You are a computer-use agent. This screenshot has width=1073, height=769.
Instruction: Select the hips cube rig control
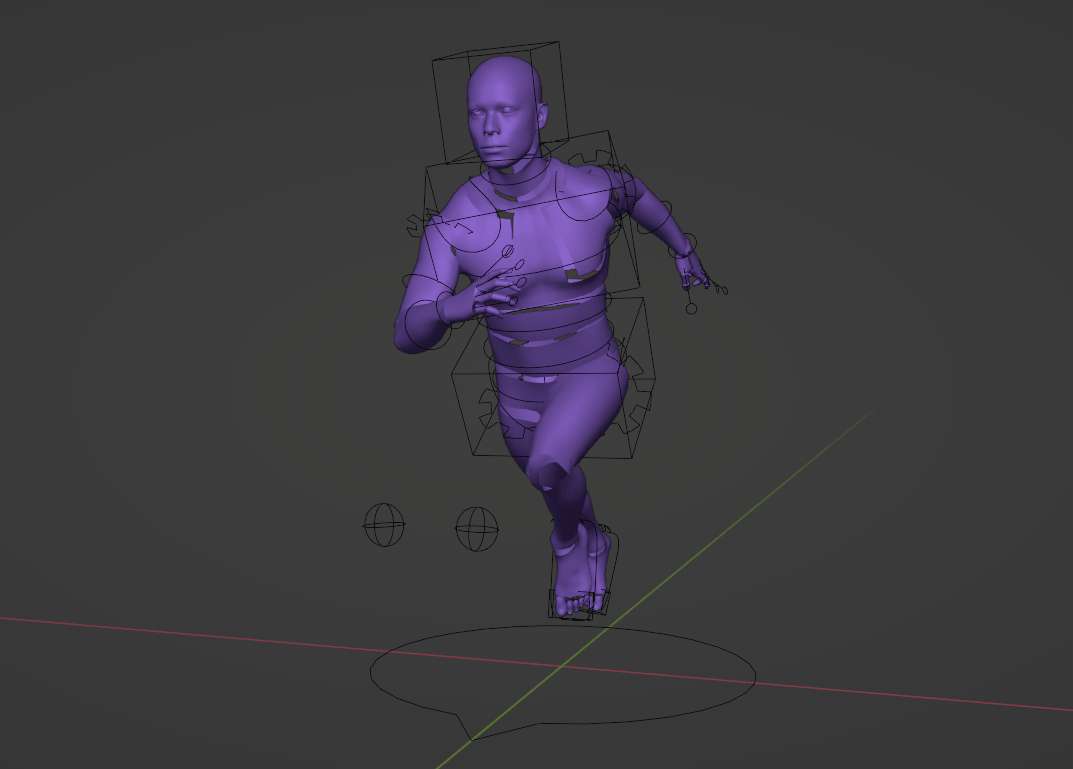pos(554,377)
